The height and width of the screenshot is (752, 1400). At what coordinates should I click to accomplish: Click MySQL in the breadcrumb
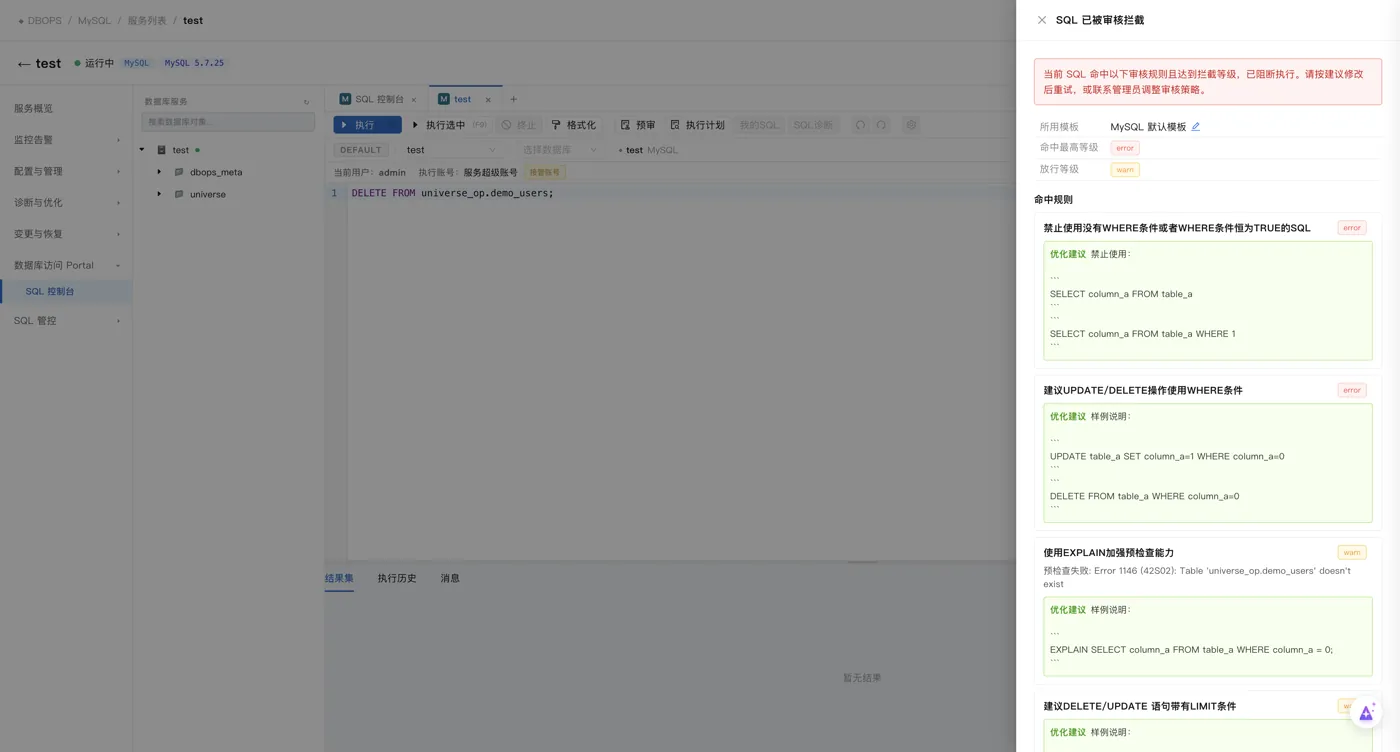[x=95, y=20]
